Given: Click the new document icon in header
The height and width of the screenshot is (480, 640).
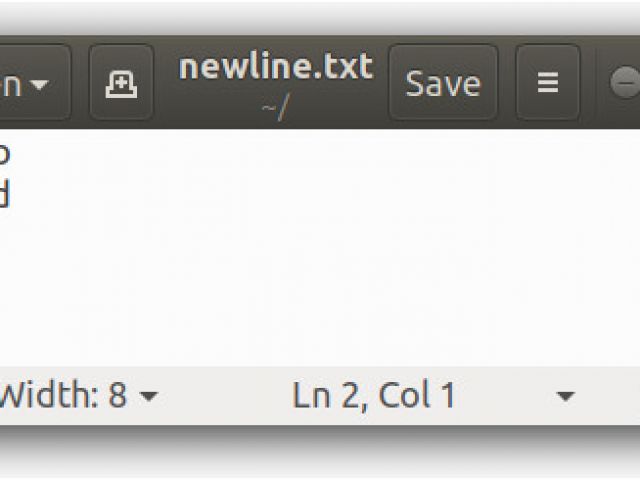Looking at the screenshot, I should click(x=121, y=83).
